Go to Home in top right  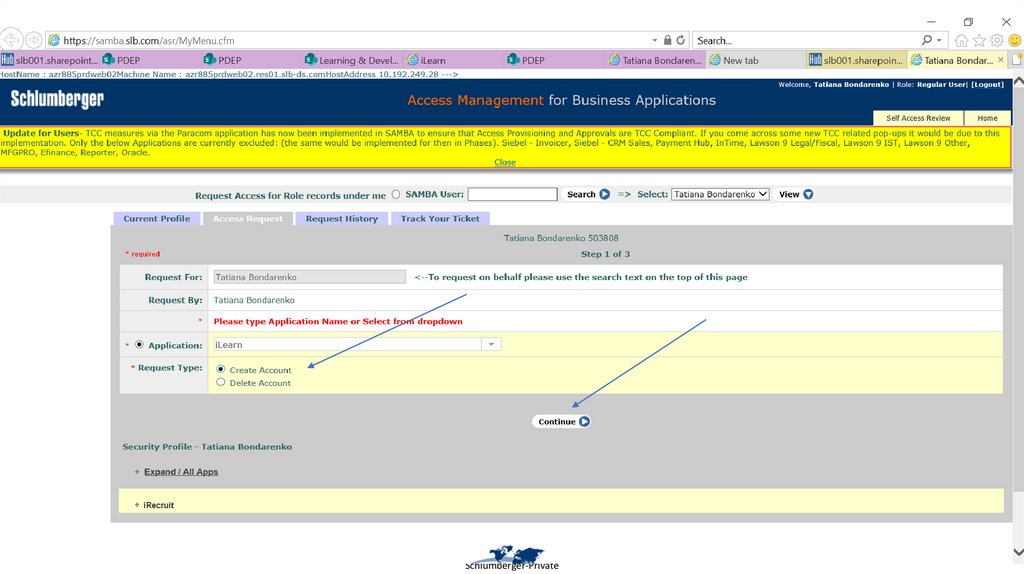tap(987, 118)
